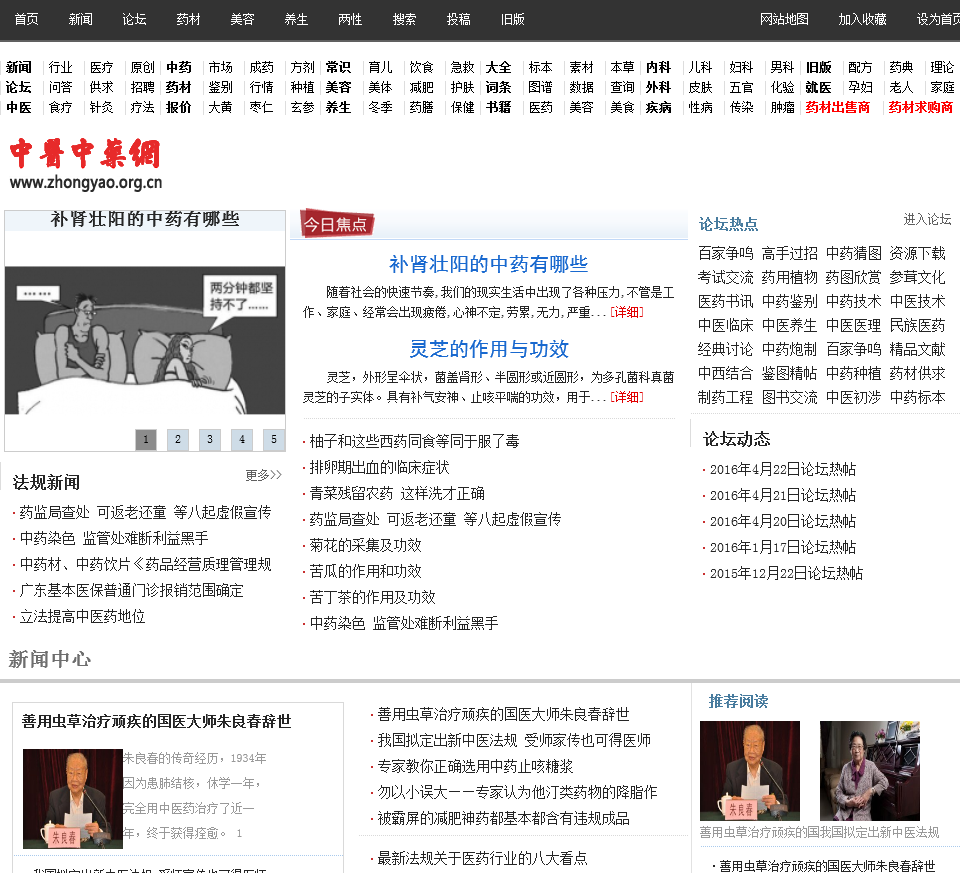
Task: Click the 中医中药网 site logo
Action: coord(86,163)
